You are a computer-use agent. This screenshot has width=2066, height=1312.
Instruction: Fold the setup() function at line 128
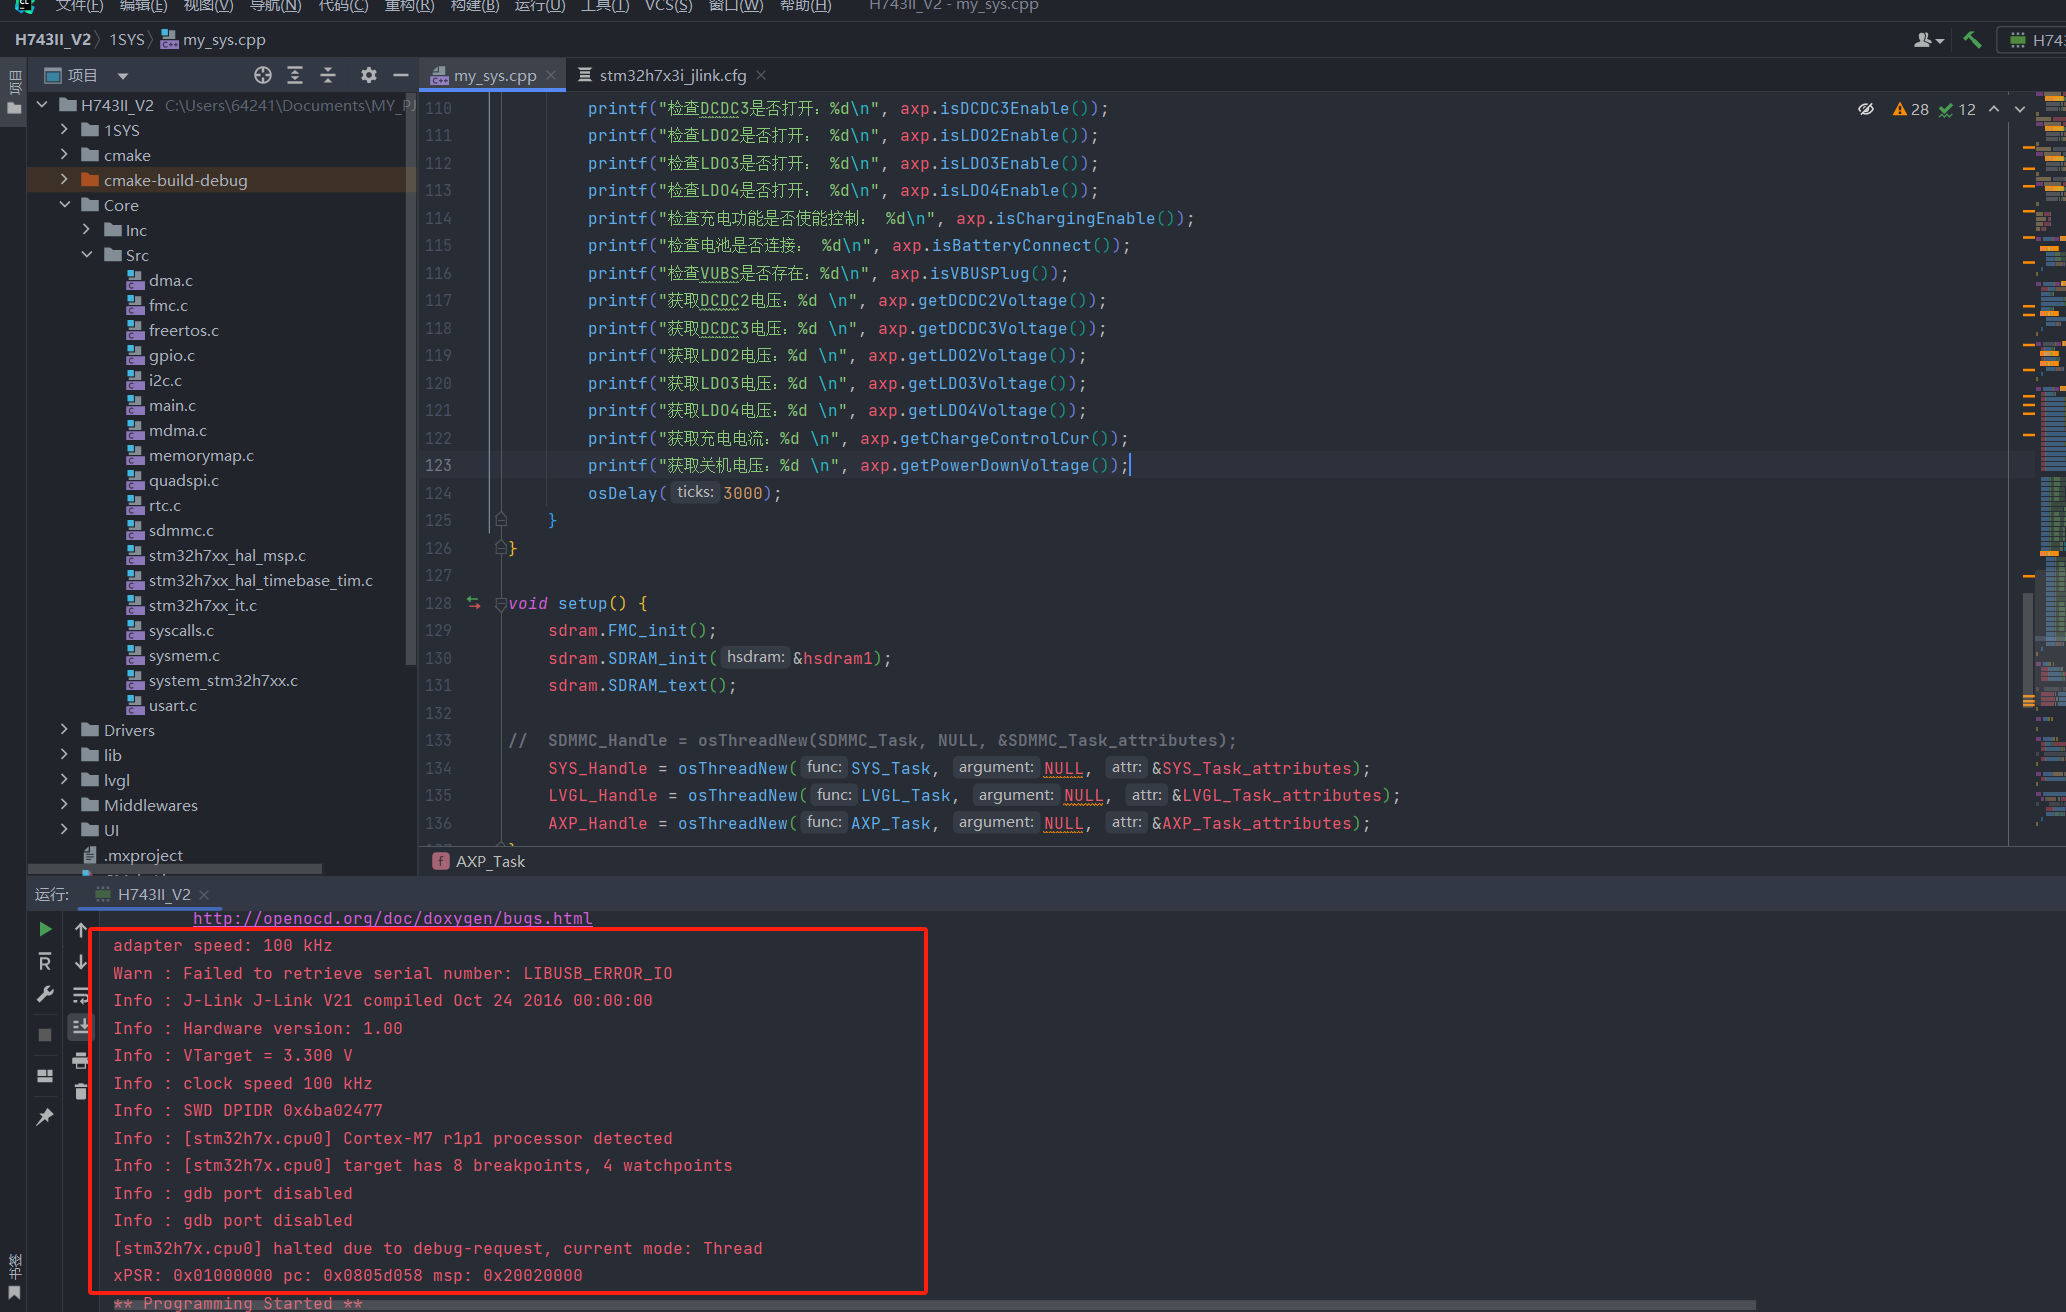pos(501,604)
